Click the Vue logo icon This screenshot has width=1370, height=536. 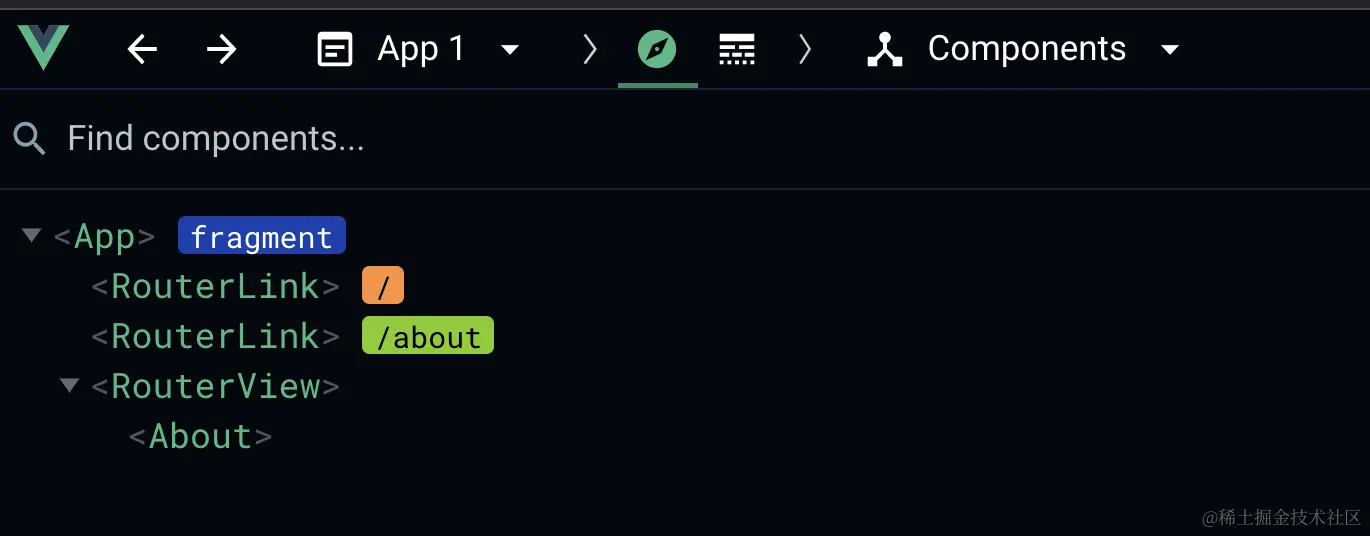tap(43, 48)
